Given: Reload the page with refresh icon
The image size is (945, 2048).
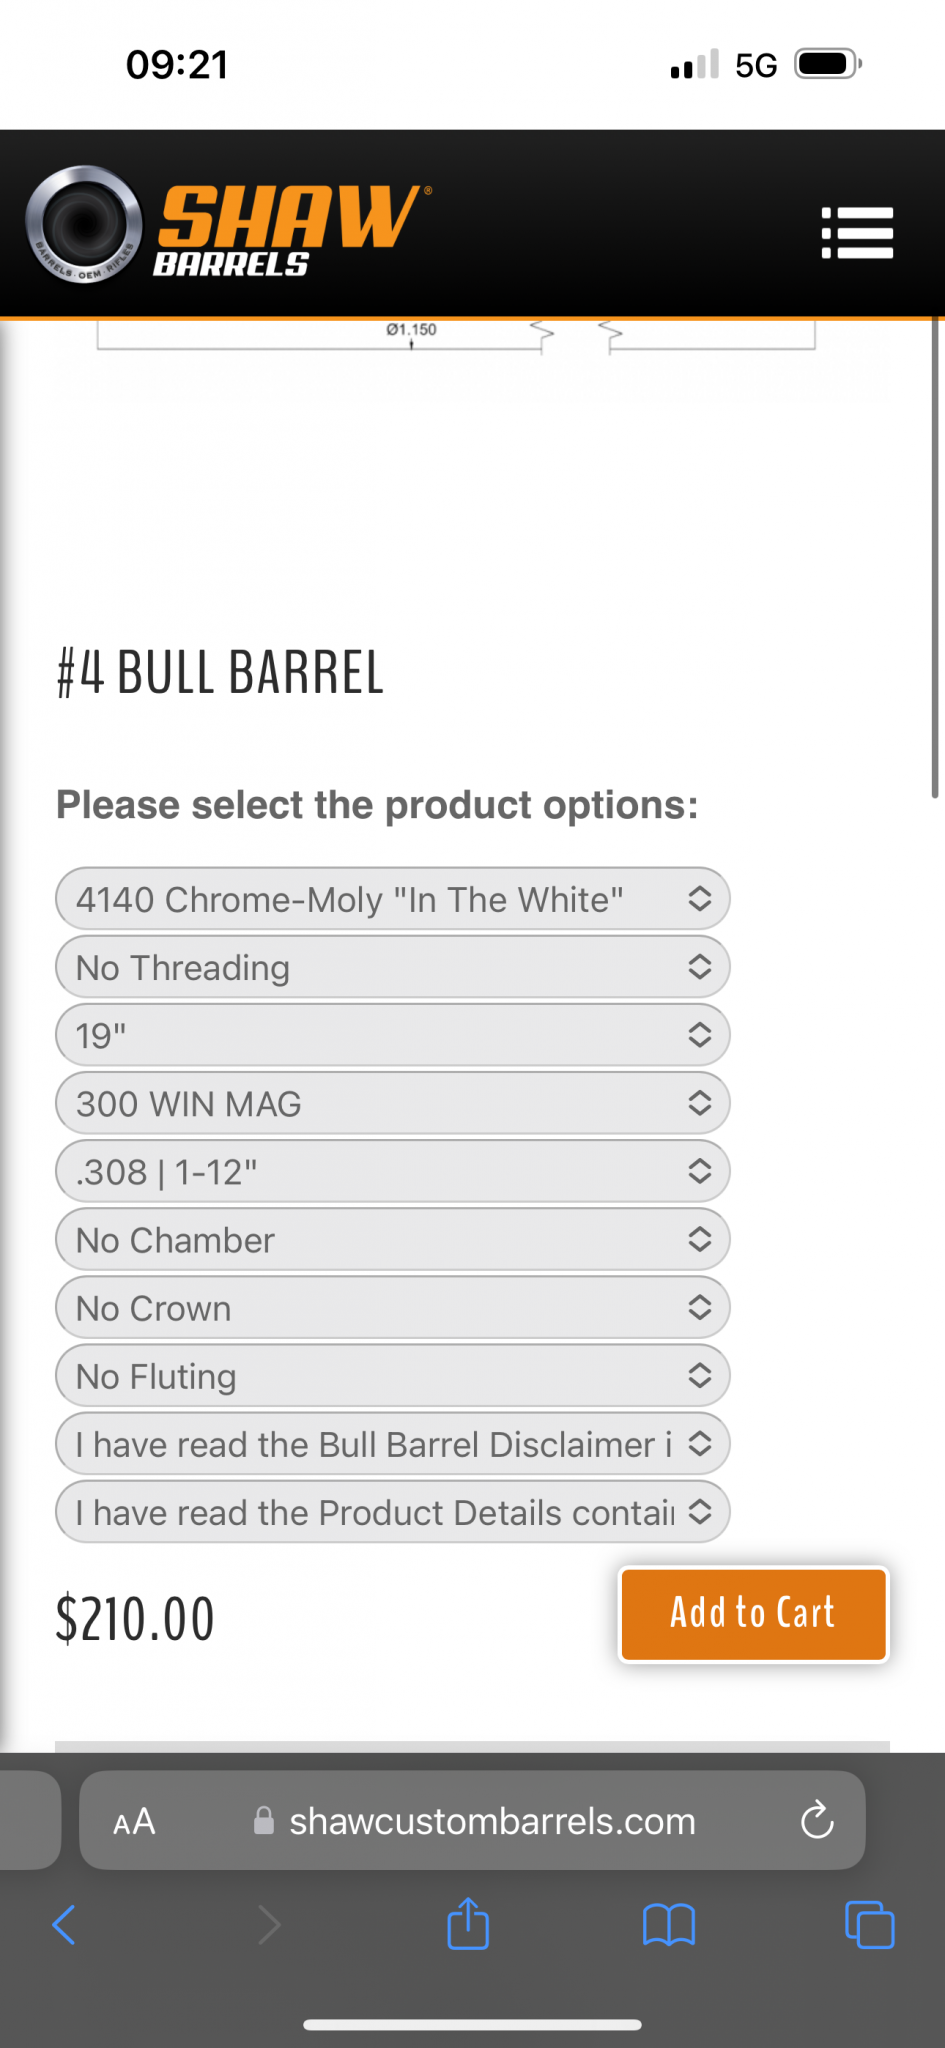Looking at the screenshot, I should tap(817, 1820).
